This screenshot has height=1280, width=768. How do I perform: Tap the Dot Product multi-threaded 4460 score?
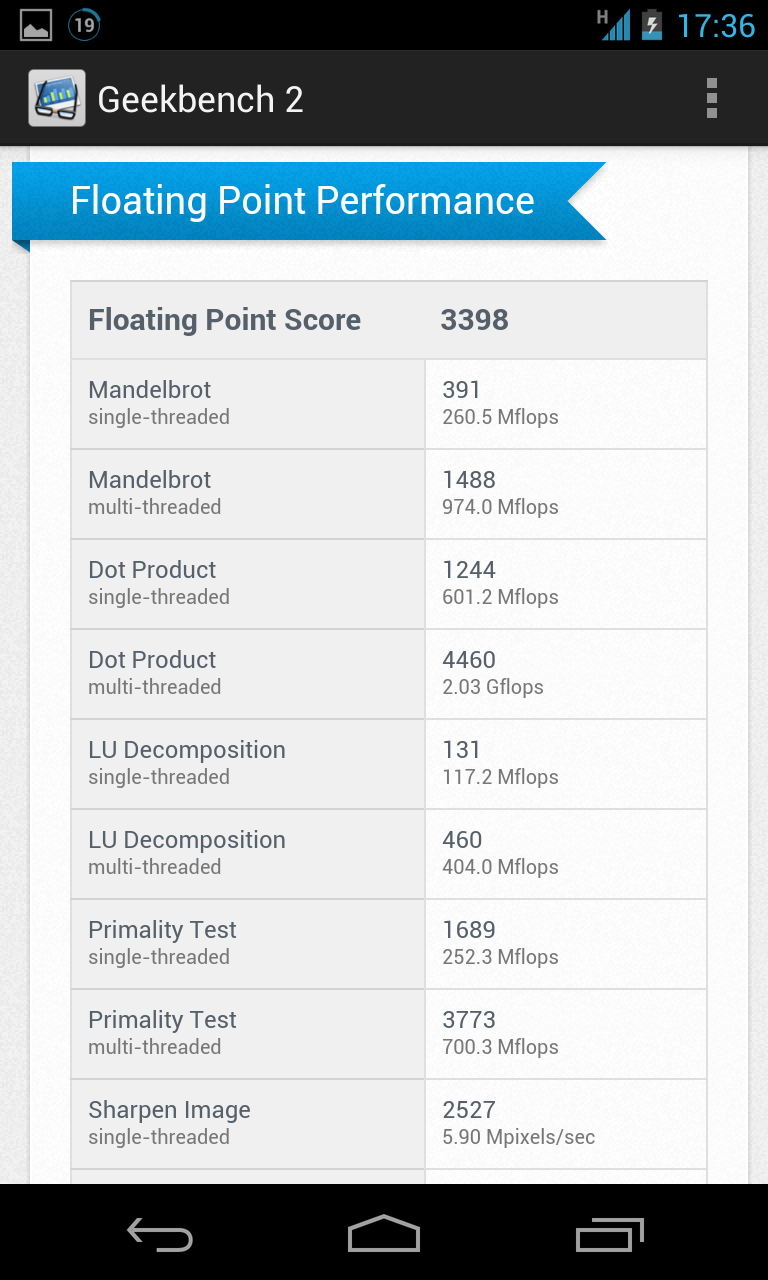click(x=469, y=660)
